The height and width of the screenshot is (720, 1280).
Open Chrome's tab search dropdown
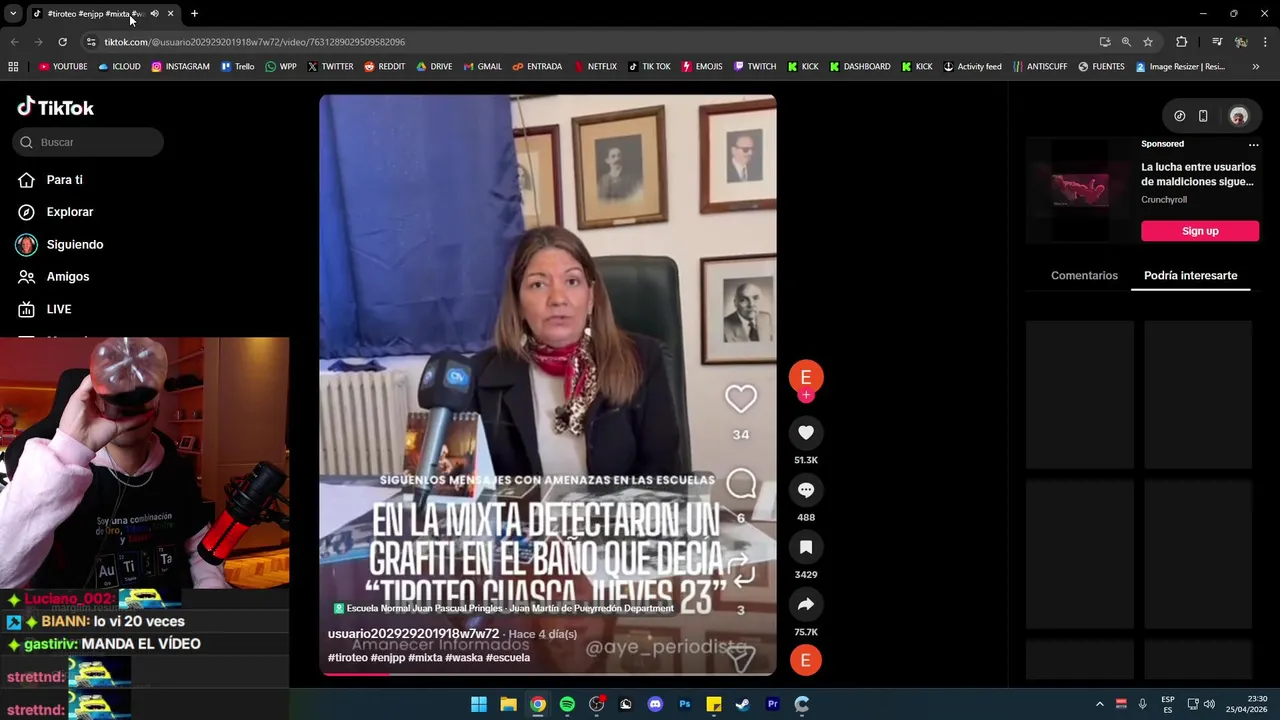point(13,13)
